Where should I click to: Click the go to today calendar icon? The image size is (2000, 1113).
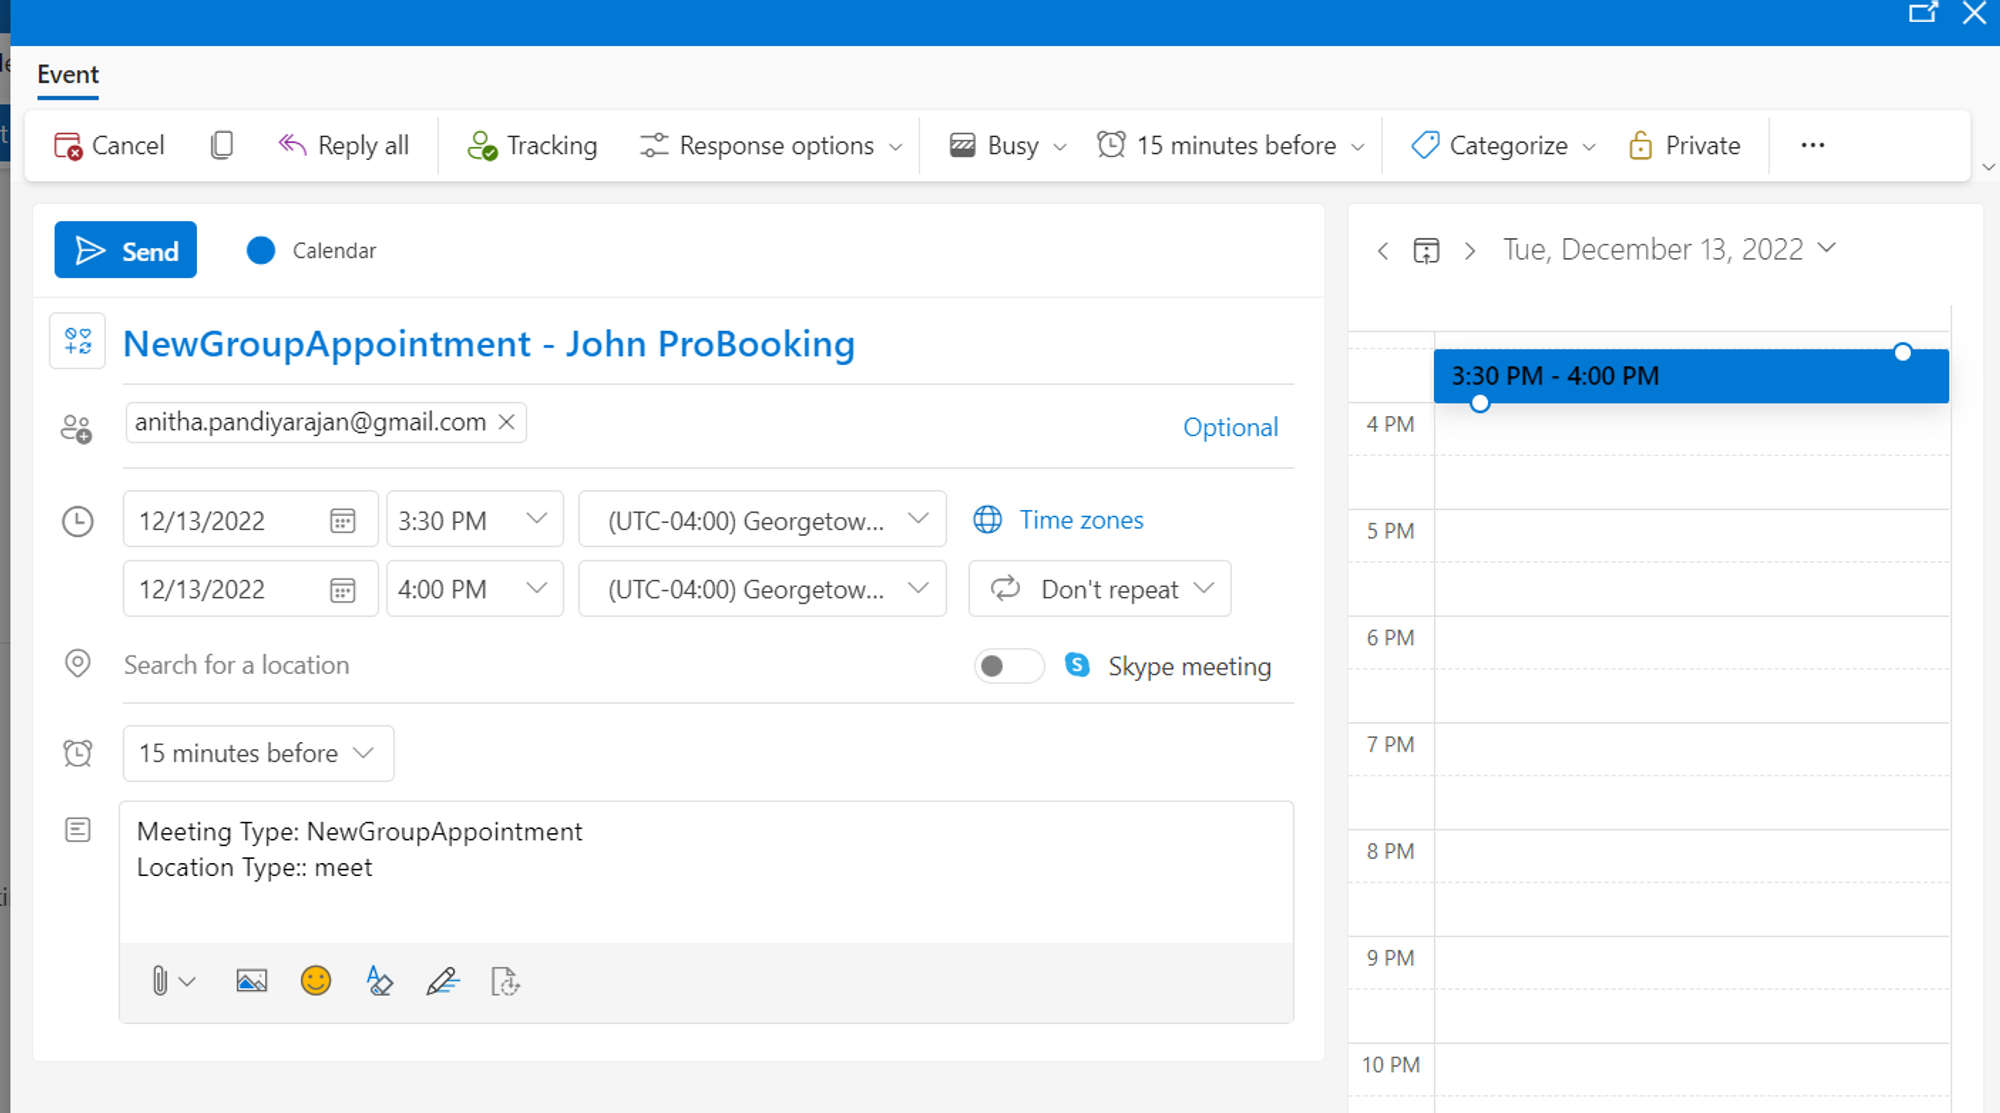click(1426, 250)
